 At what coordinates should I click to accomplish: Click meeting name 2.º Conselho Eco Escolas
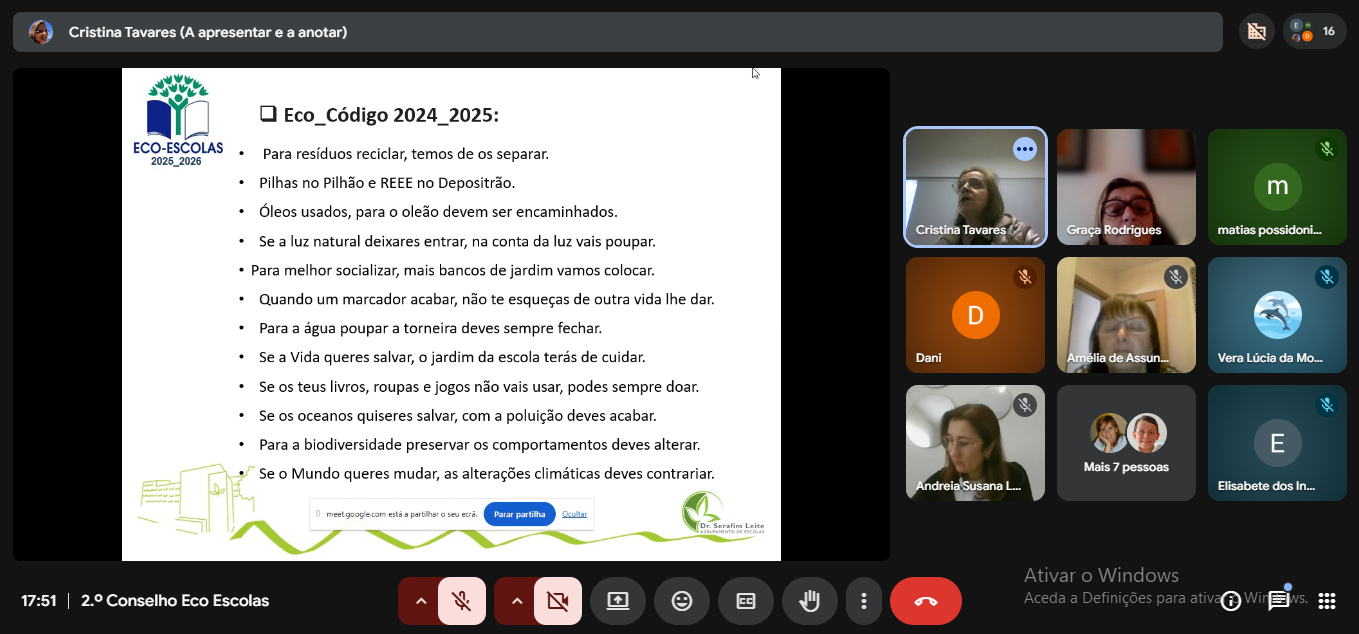175,601
